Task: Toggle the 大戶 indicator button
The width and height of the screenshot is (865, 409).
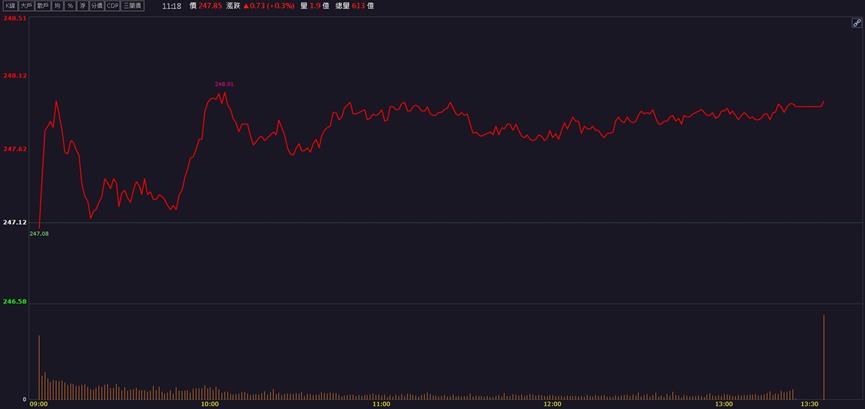Action: click(x=26, y=6)
